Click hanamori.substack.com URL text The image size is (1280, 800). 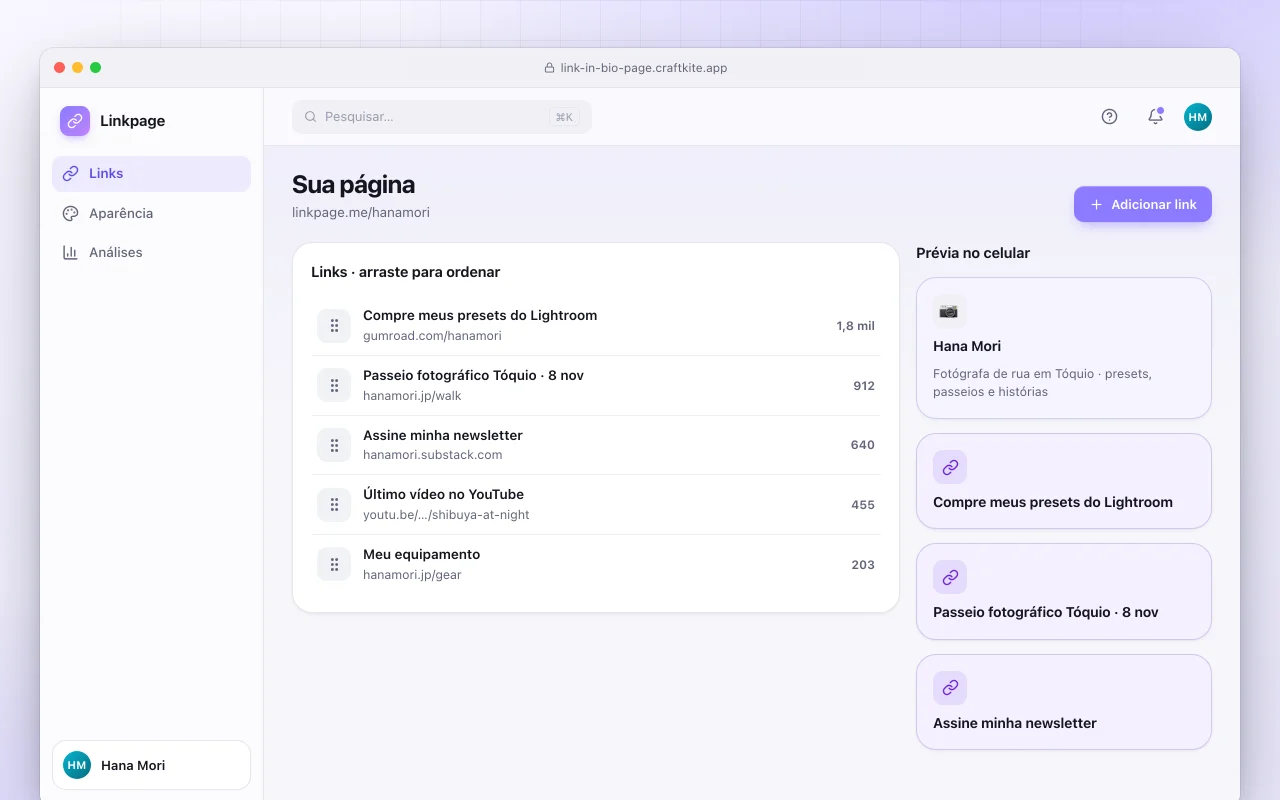(433, 455)
